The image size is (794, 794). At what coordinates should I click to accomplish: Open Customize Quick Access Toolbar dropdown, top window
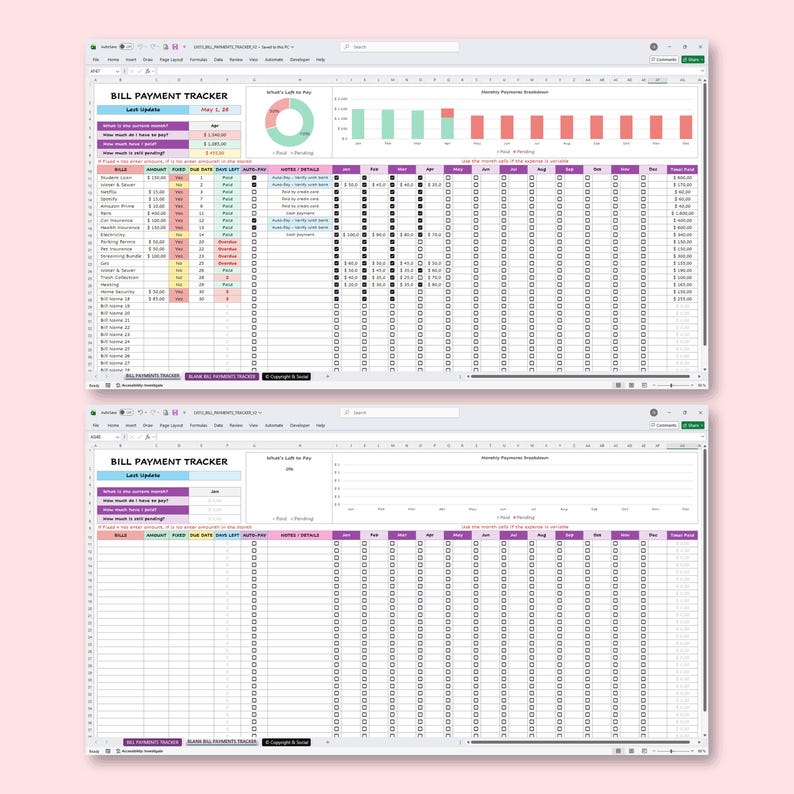coord(184,47)
